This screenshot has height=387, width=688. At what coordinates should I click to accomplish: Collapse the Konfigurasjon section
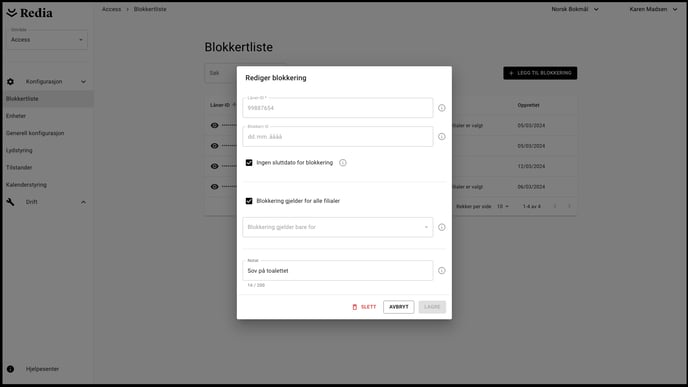pyautogui.click(x=83, y=82)
